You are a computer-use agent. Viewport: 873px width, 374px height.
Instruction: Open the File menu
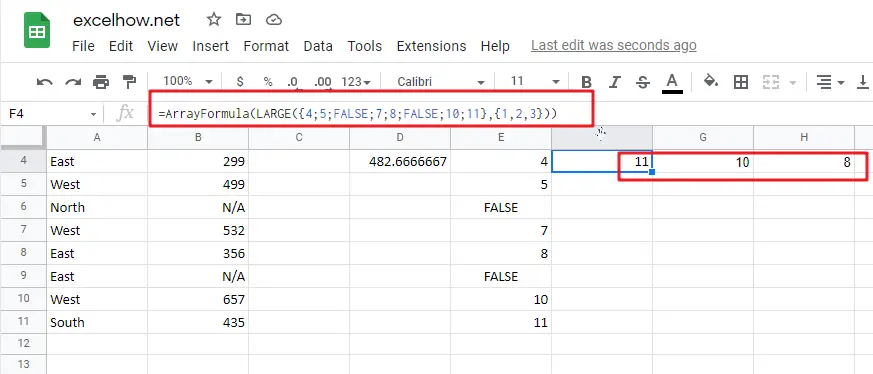click(x=84, y=46)
